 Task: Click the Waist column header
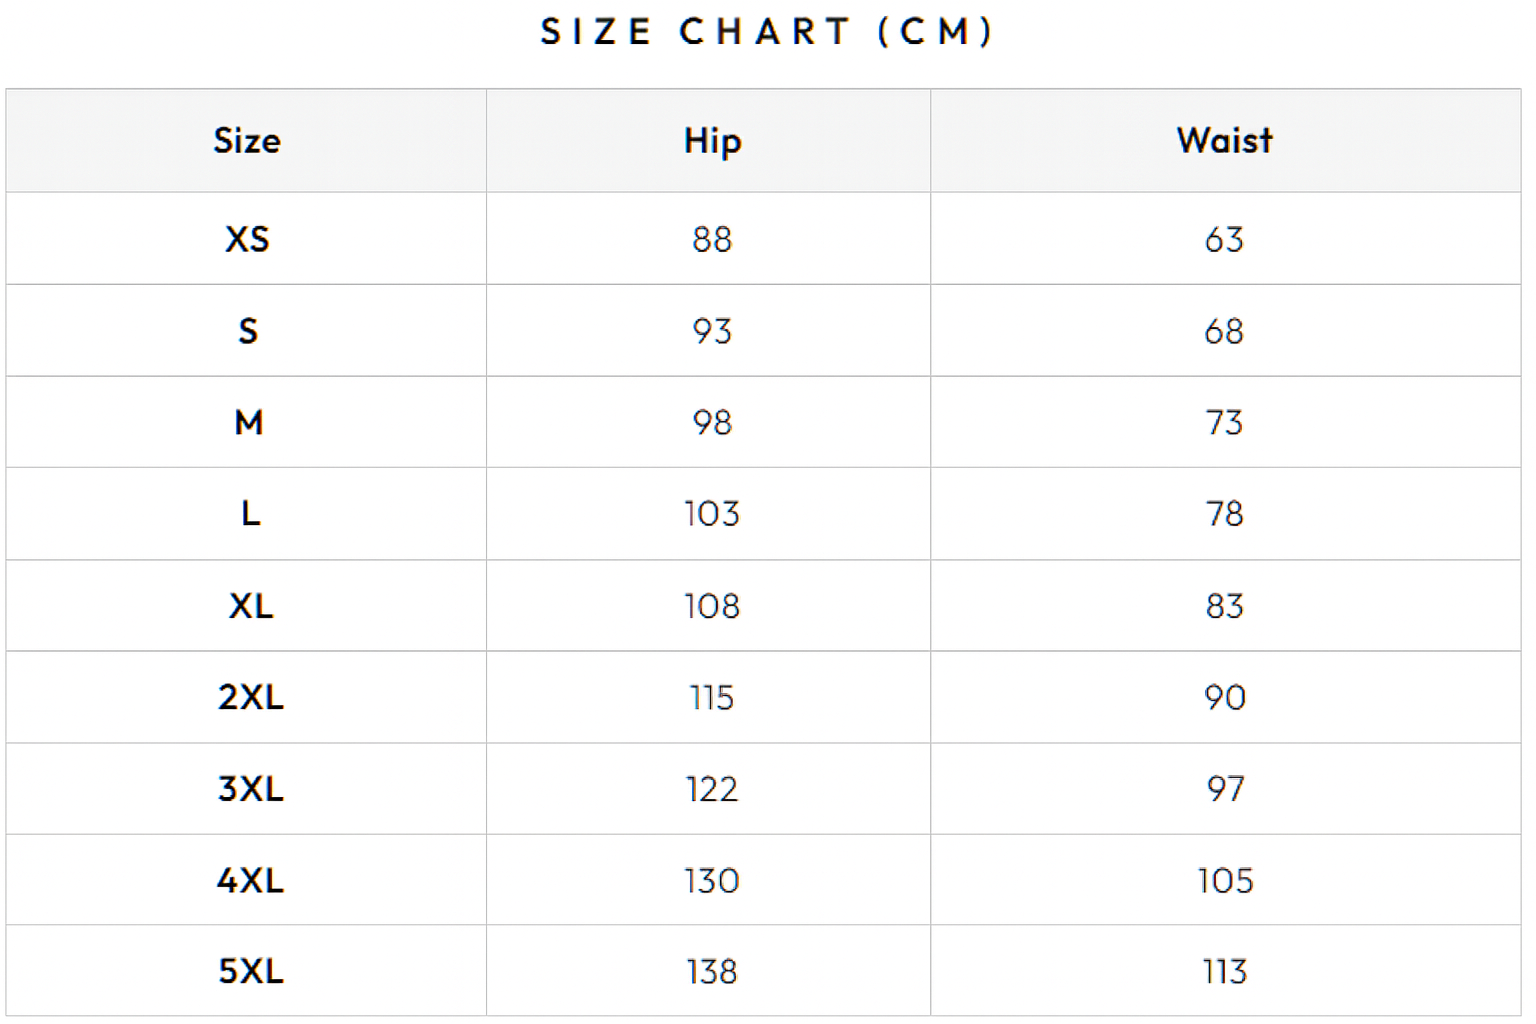pos(1224,141)
